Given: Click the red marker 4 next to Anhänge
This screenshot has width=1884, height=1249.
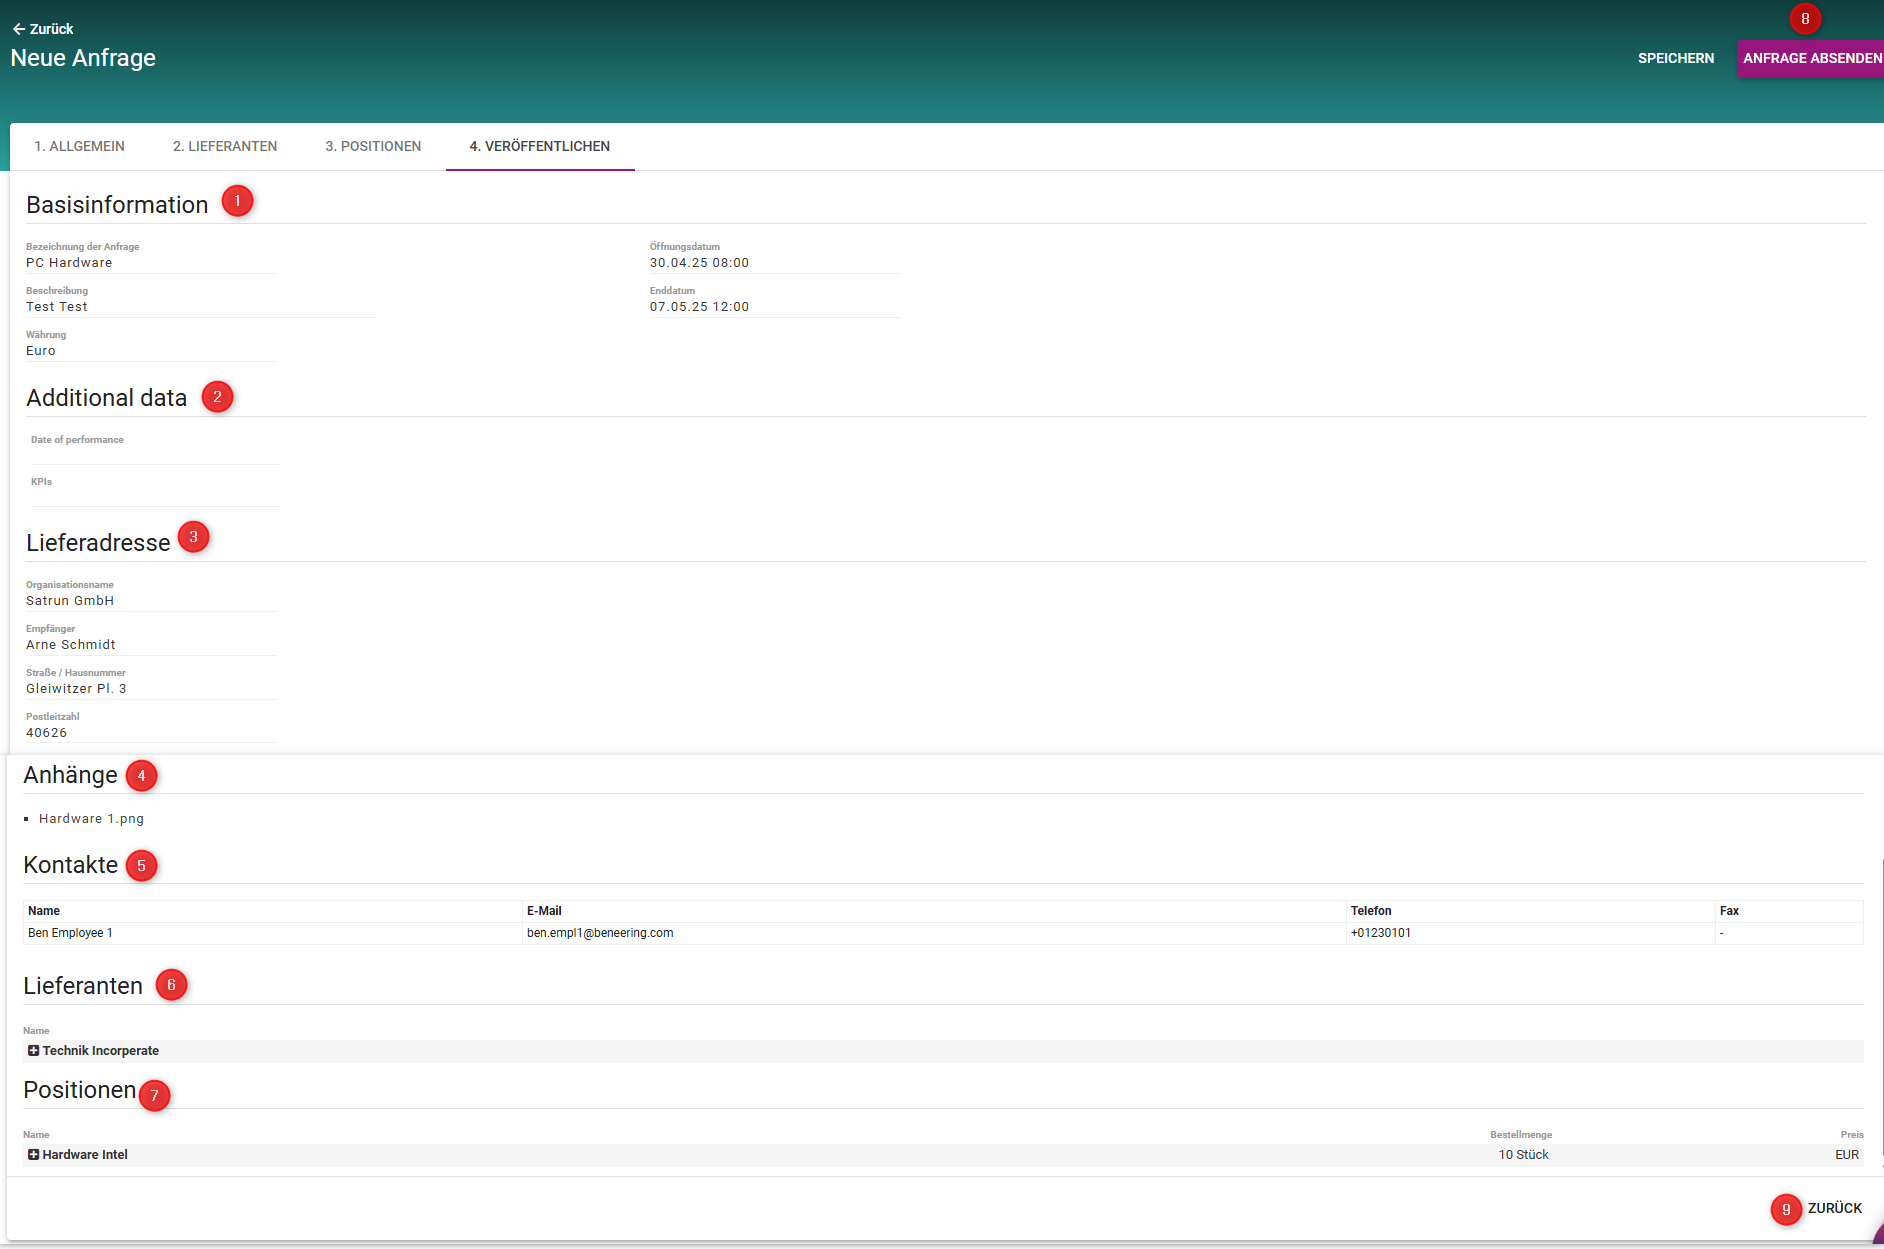Looking at the screenshot, I should tap(141, 776).
